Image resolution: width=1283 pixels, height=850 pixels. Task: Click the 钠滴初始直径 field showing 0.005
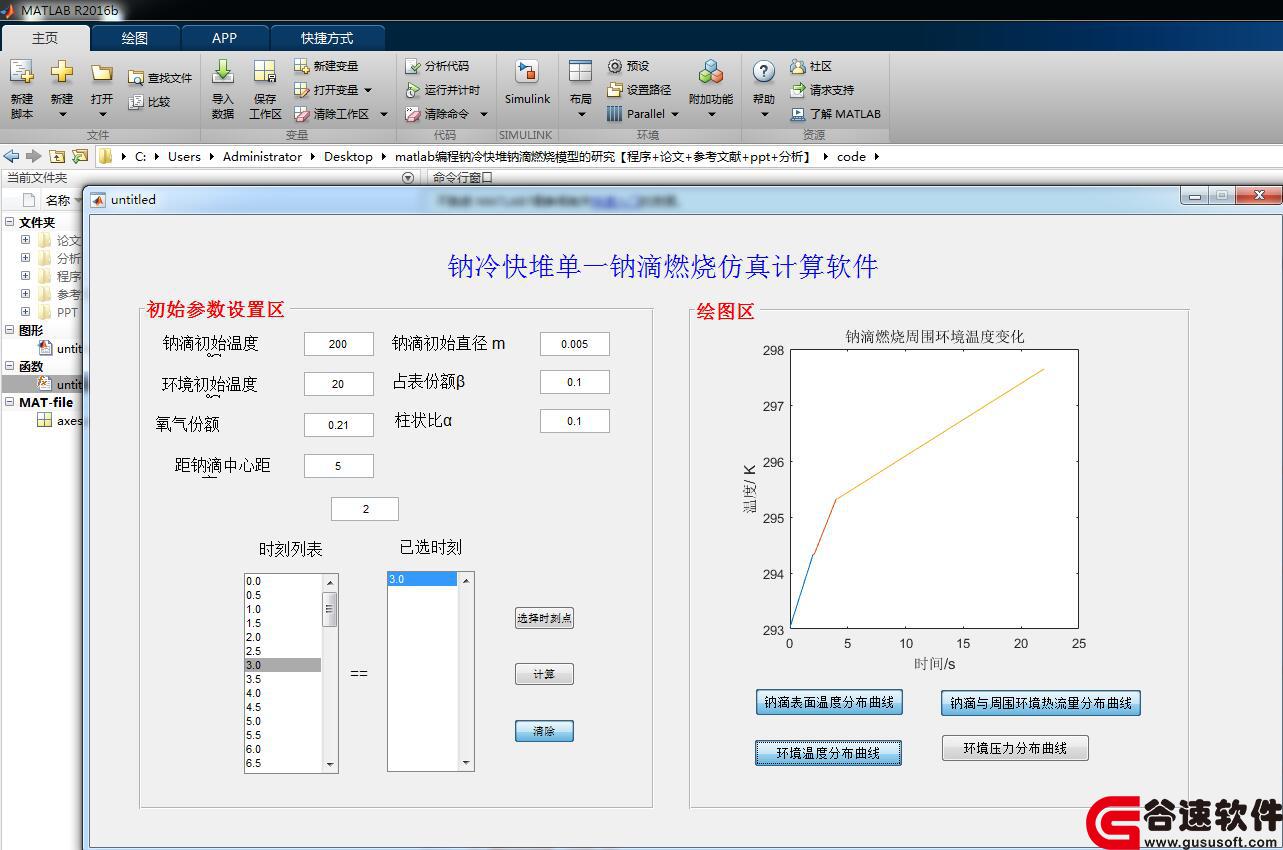(575, 344)
